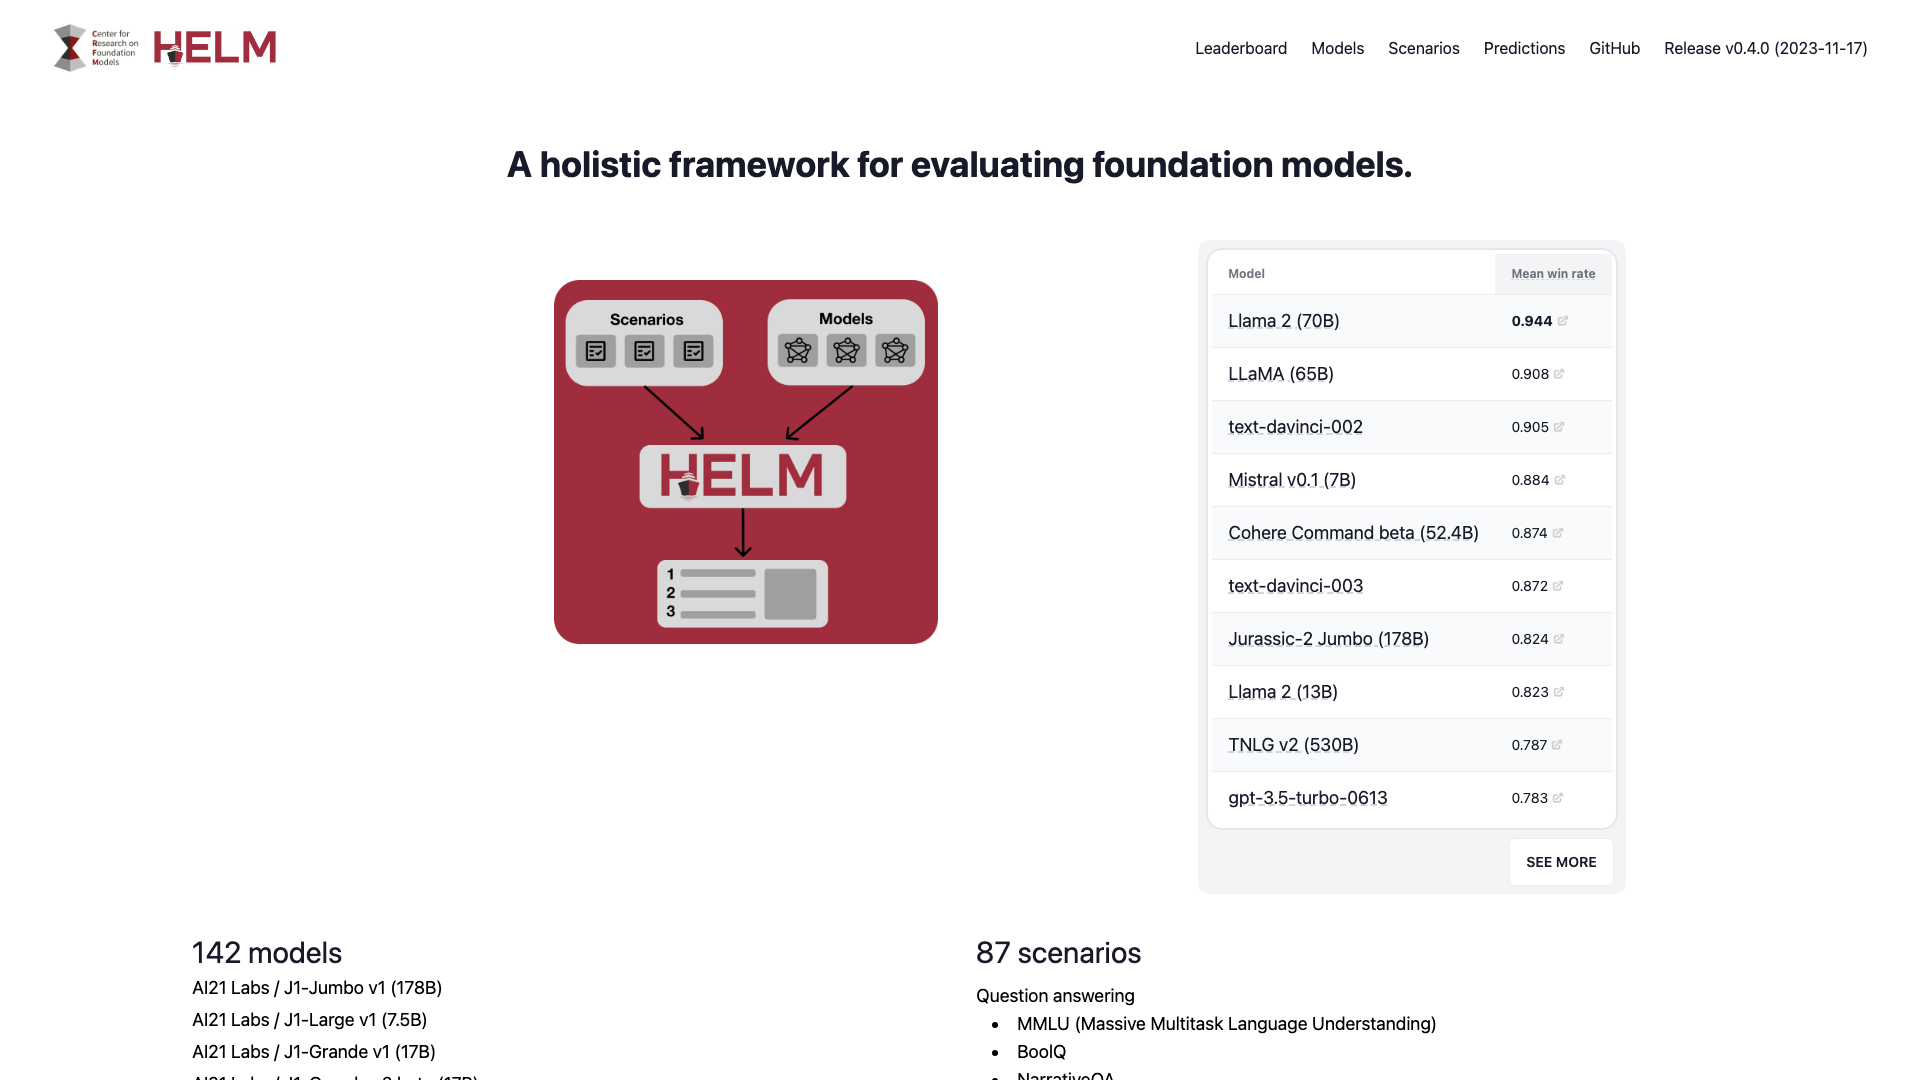The width and height of the screenshot is (1920, 1080).
Task: Sort by Mean win rate column header
Action: click(x=1553, y=274)
